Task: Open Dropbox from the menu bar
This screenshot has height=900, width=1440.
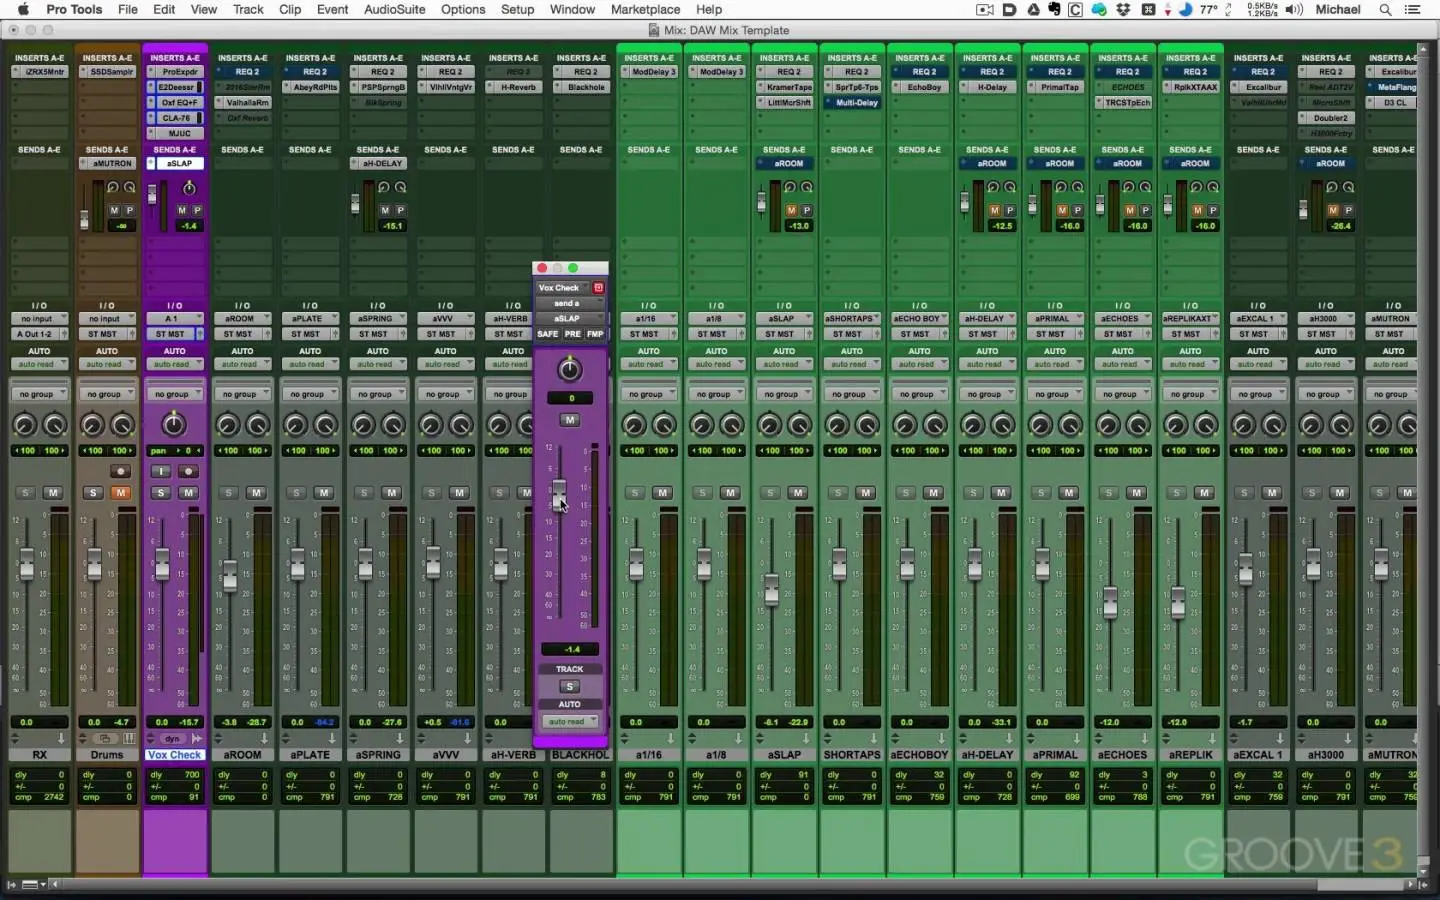Action: (1123, 9)
